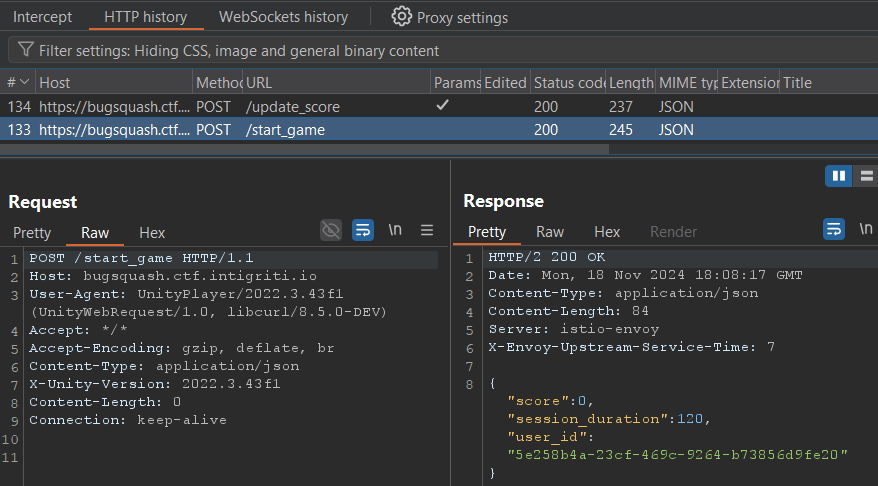Switch to top-bottom stacked layout icon

866,176
